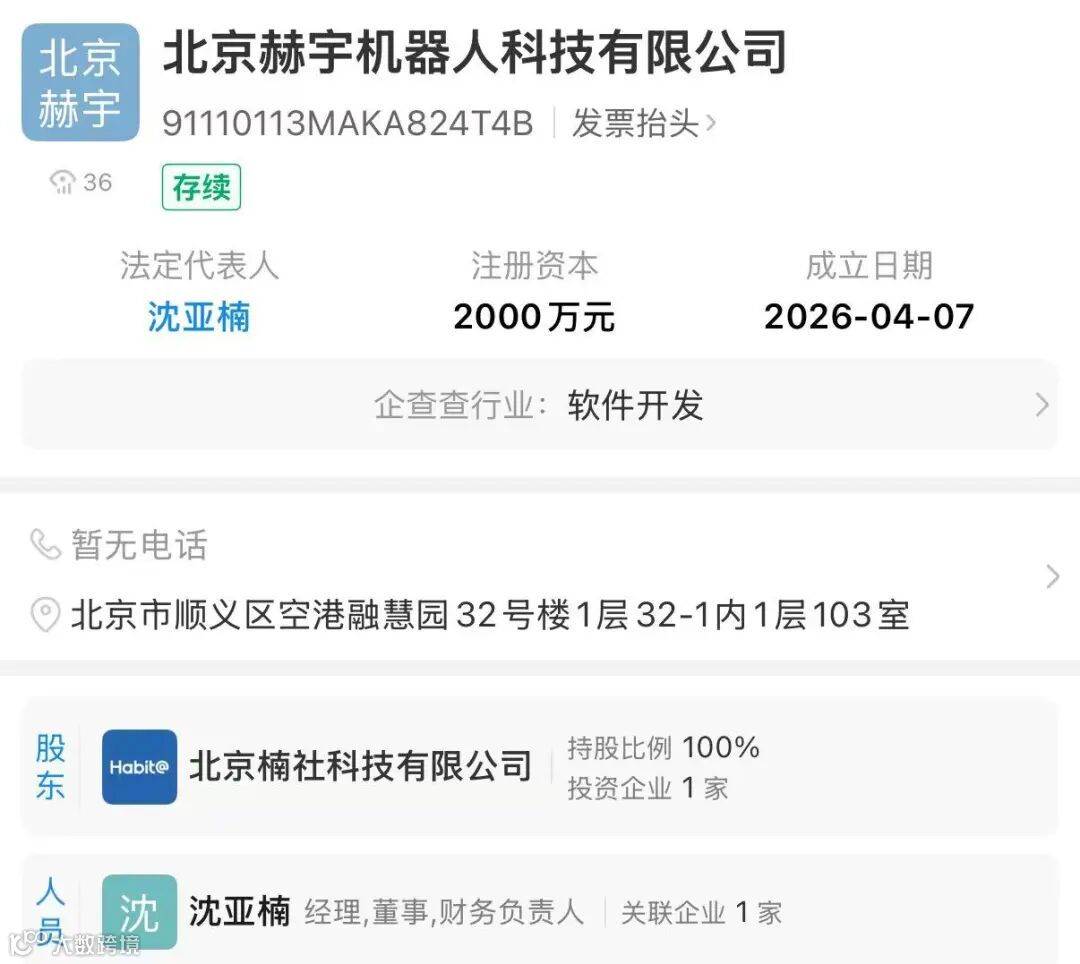Tap 关联企业 1 家 next to 沈亚楠
The height and width of the screenshot is (964, 1080).
pyautogui.click(x=701, y=913)
